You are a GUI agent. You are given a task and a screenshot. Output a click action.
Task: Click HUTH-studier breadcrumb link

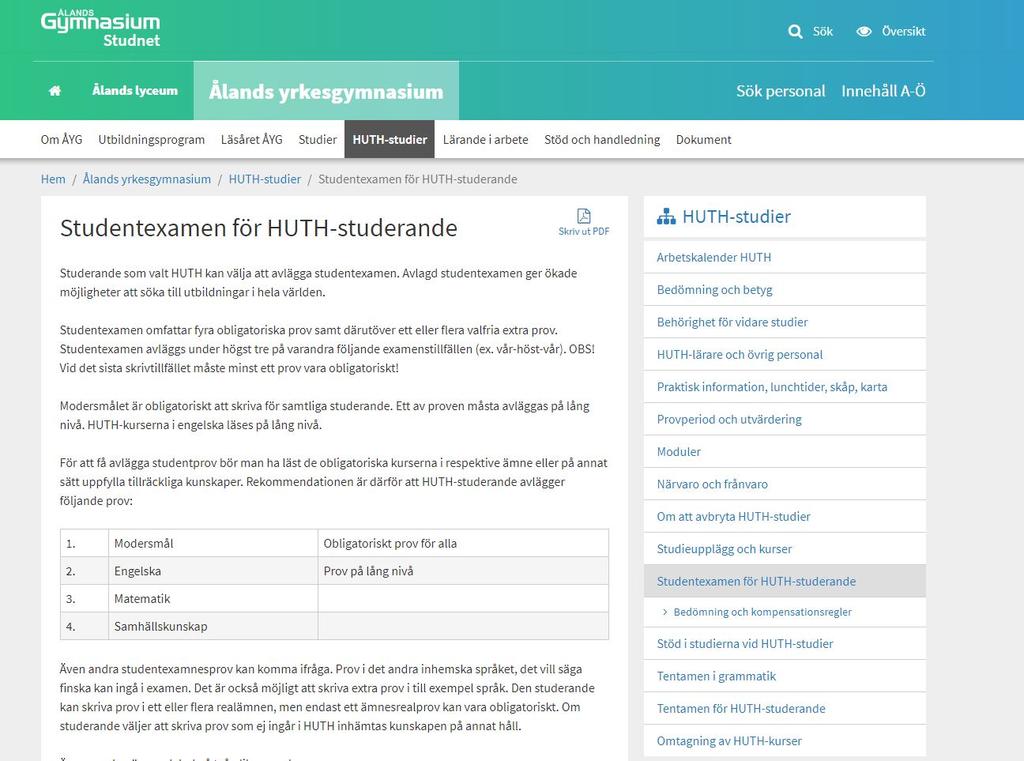264,179
